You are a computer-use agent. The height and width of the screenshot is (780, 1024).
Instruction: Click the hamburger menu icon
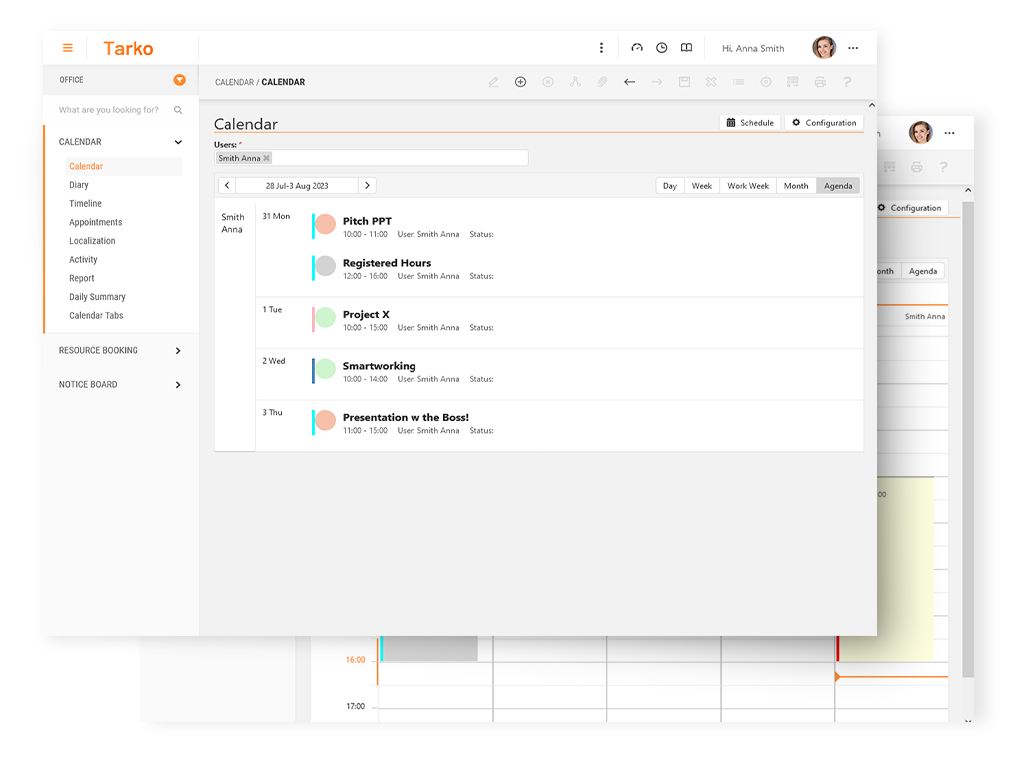click(x=68, y=48)
